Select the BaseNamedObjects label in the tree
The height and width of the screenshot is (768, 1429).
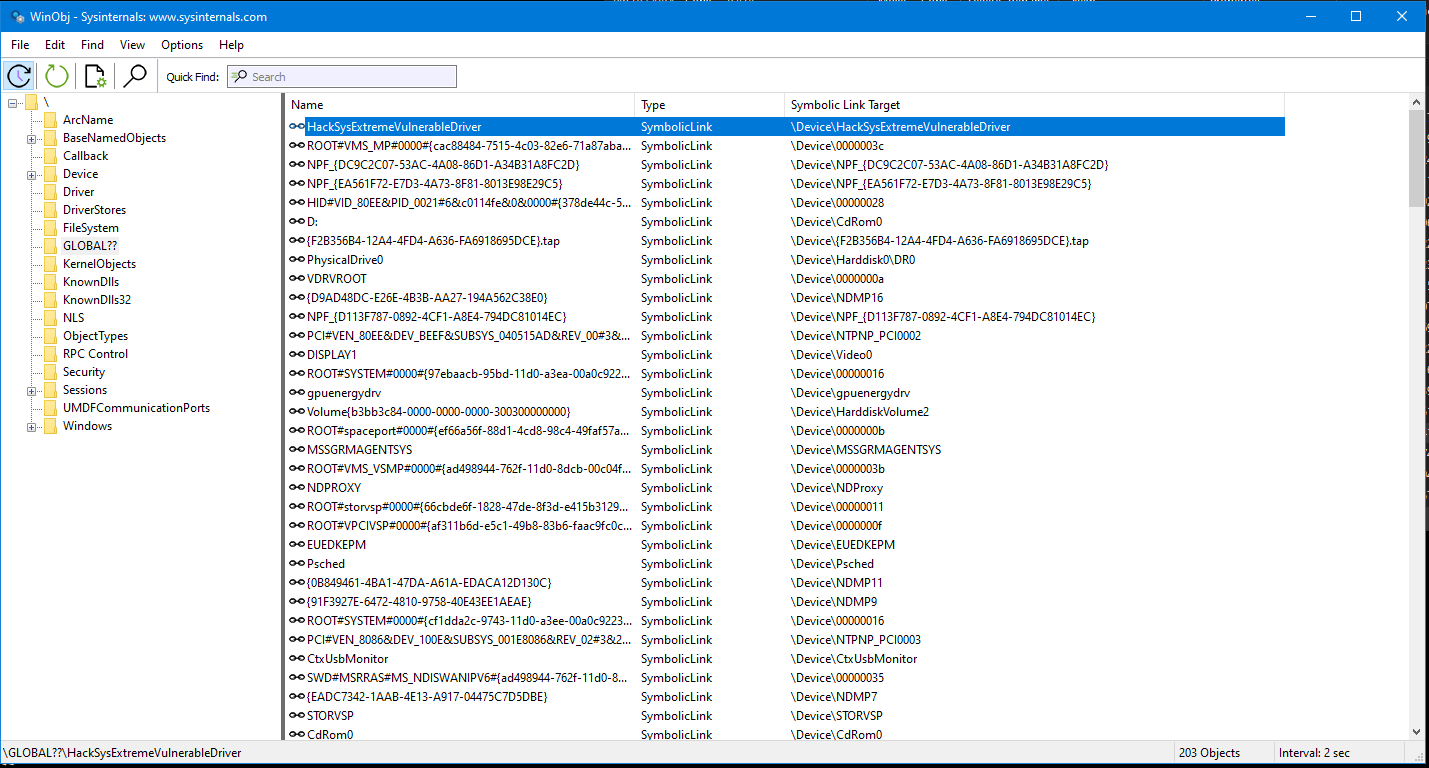click(114, 138)
